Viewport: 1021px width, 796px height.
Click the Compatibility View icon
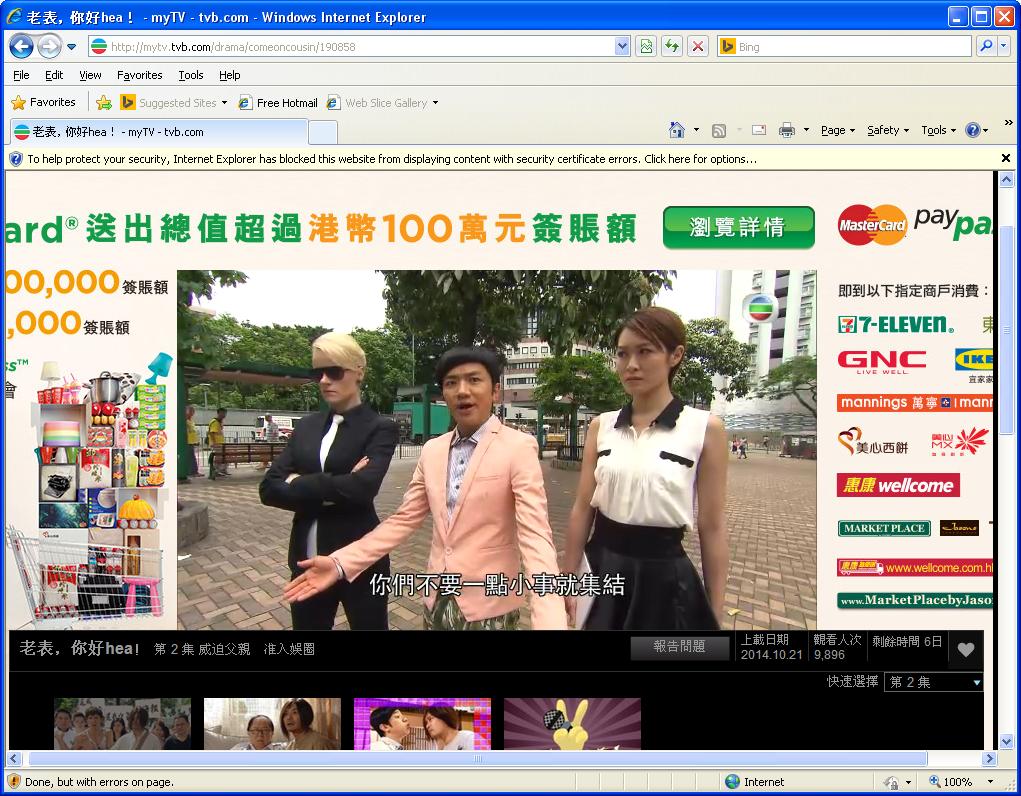point(646,46)
